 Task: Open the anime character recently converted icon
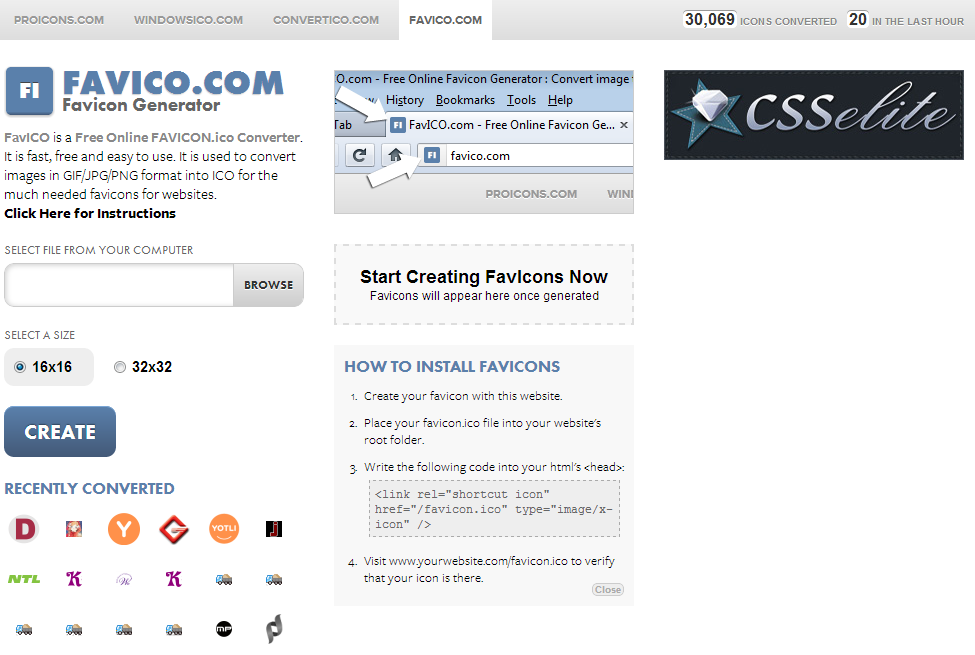(x=74, y=529)
